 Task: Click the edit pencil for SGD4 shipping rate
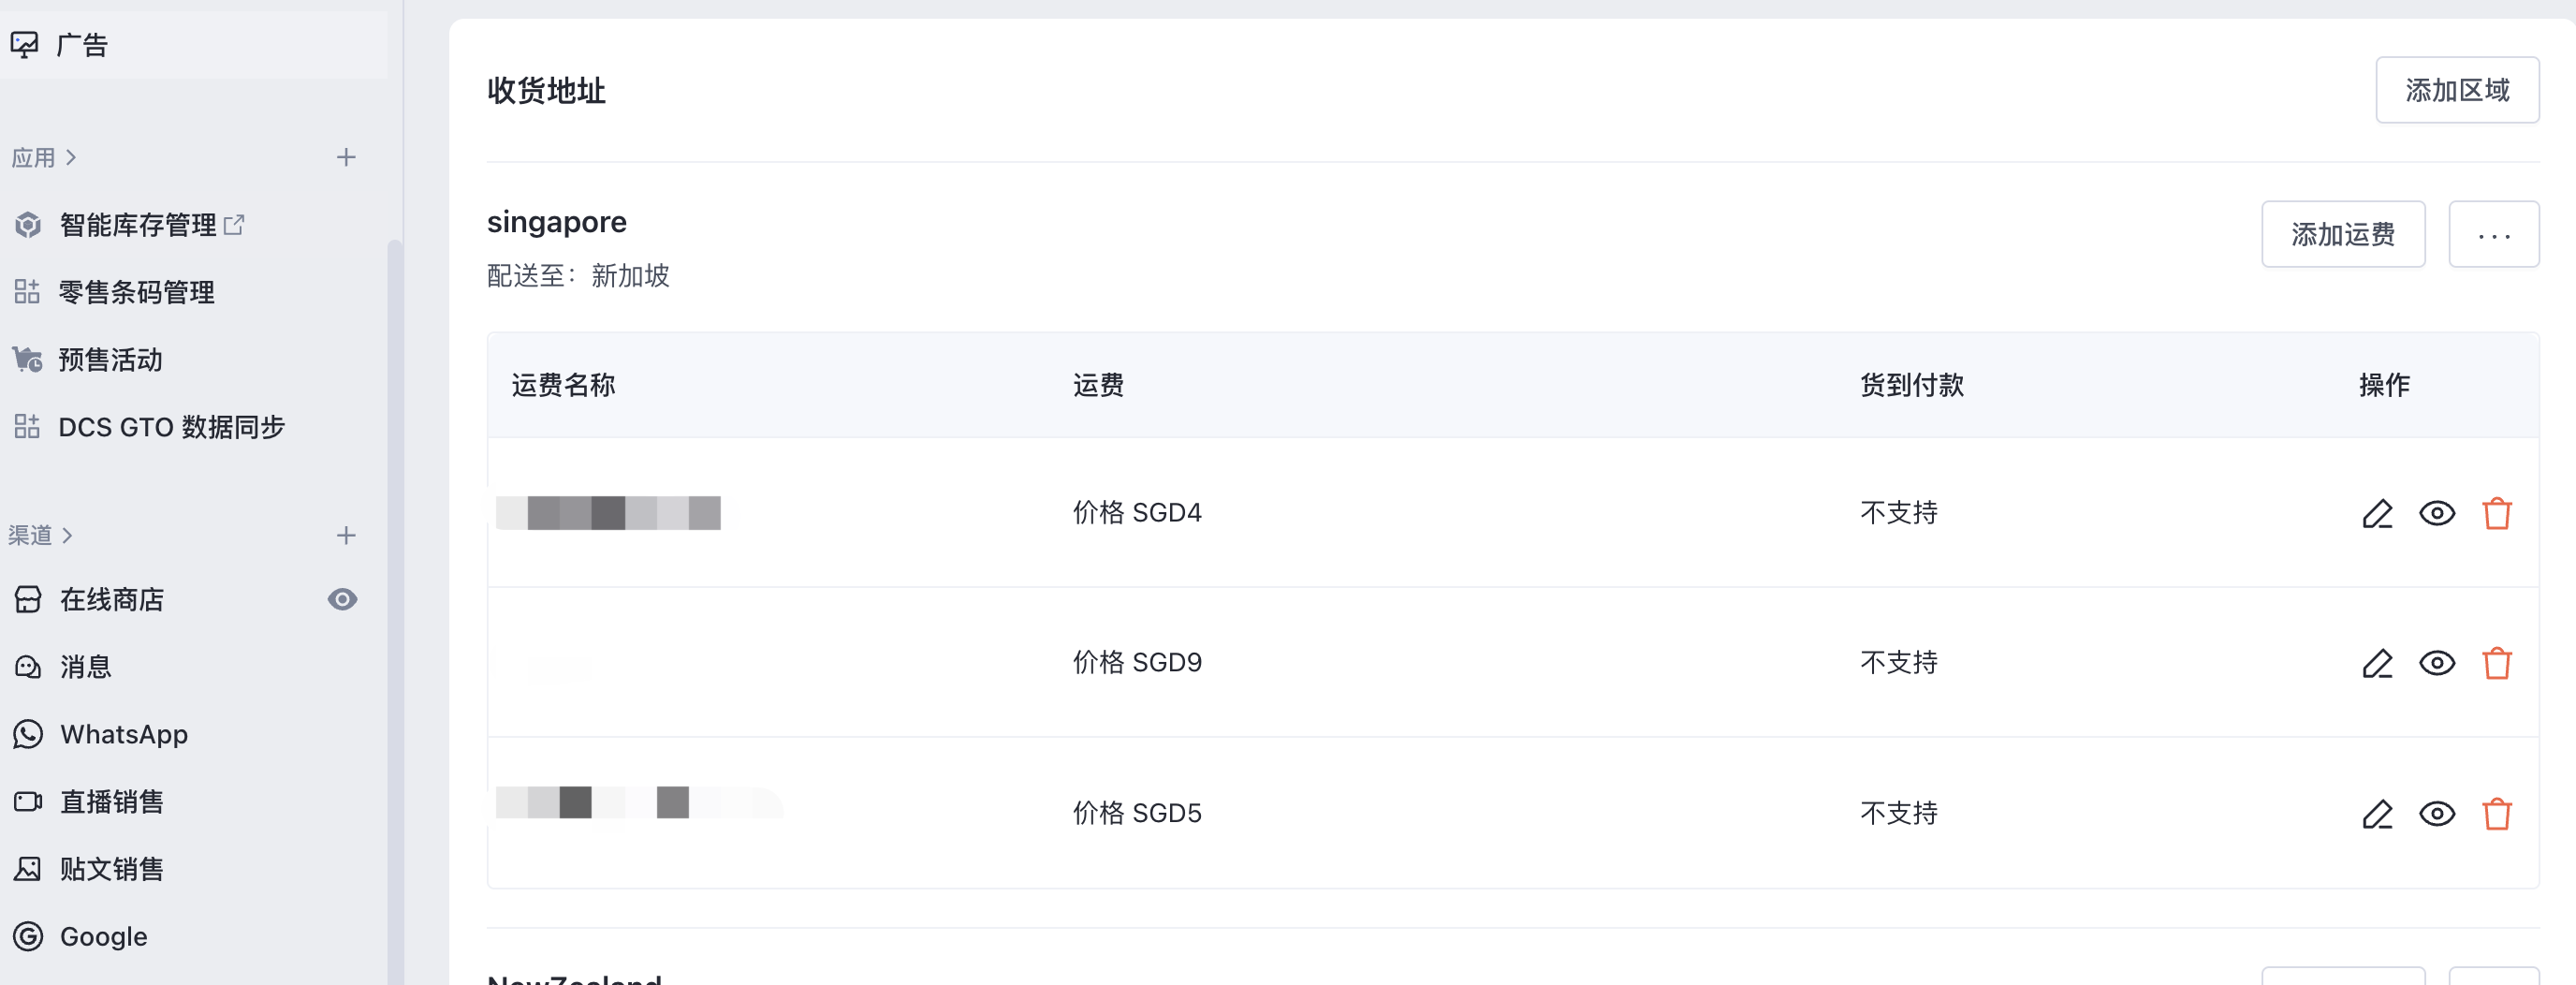point(2377,514)
